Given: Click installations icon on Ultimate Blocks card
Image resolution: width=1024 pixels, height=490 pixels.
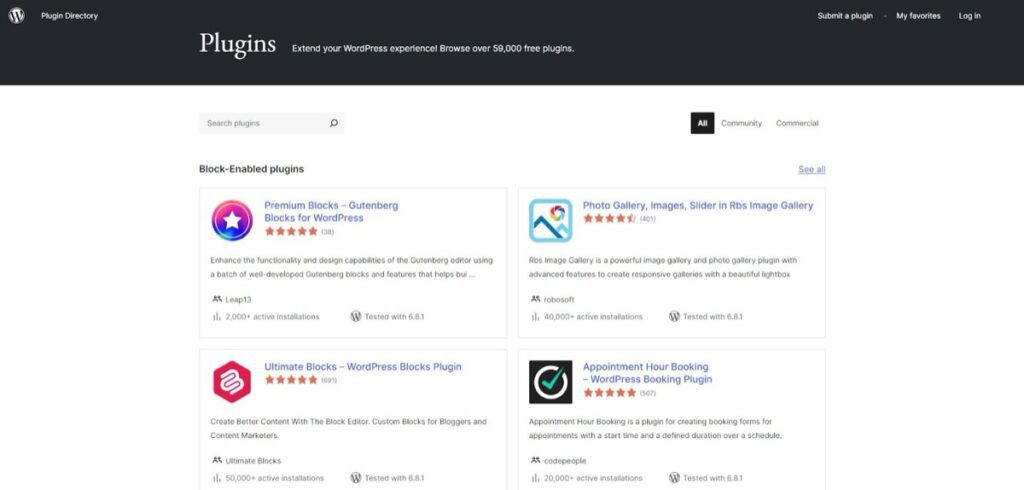Looking at the screenshot, I should 217,478.
